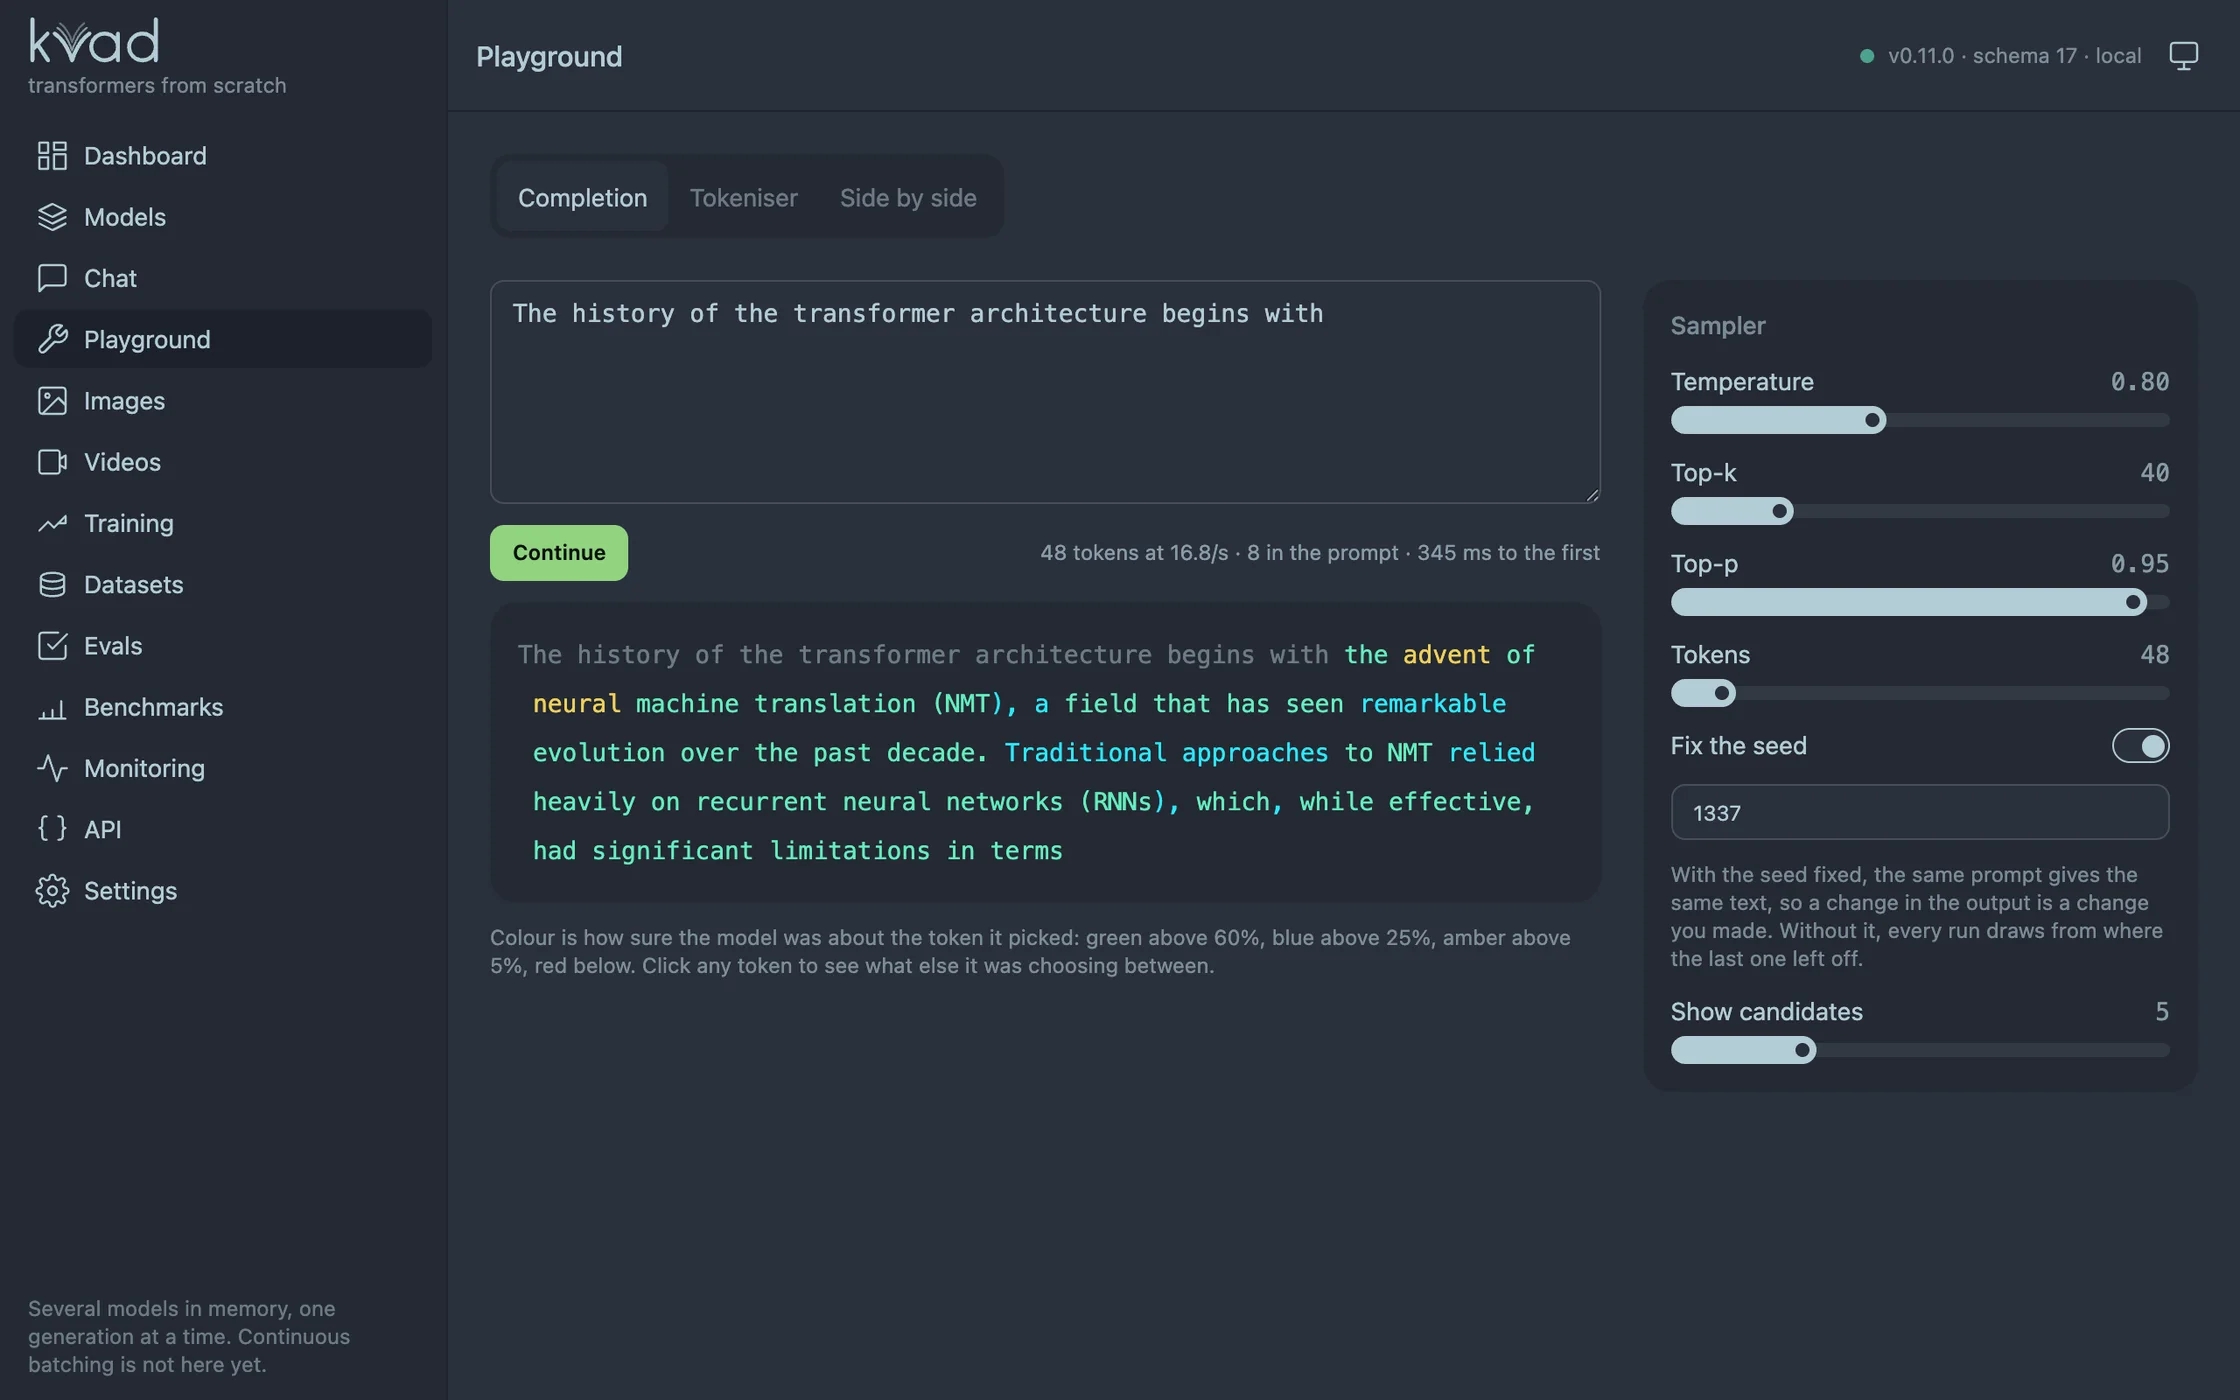Toggle the Fix the seed switch
2240x1400 pixels.
click(2140, 746)
